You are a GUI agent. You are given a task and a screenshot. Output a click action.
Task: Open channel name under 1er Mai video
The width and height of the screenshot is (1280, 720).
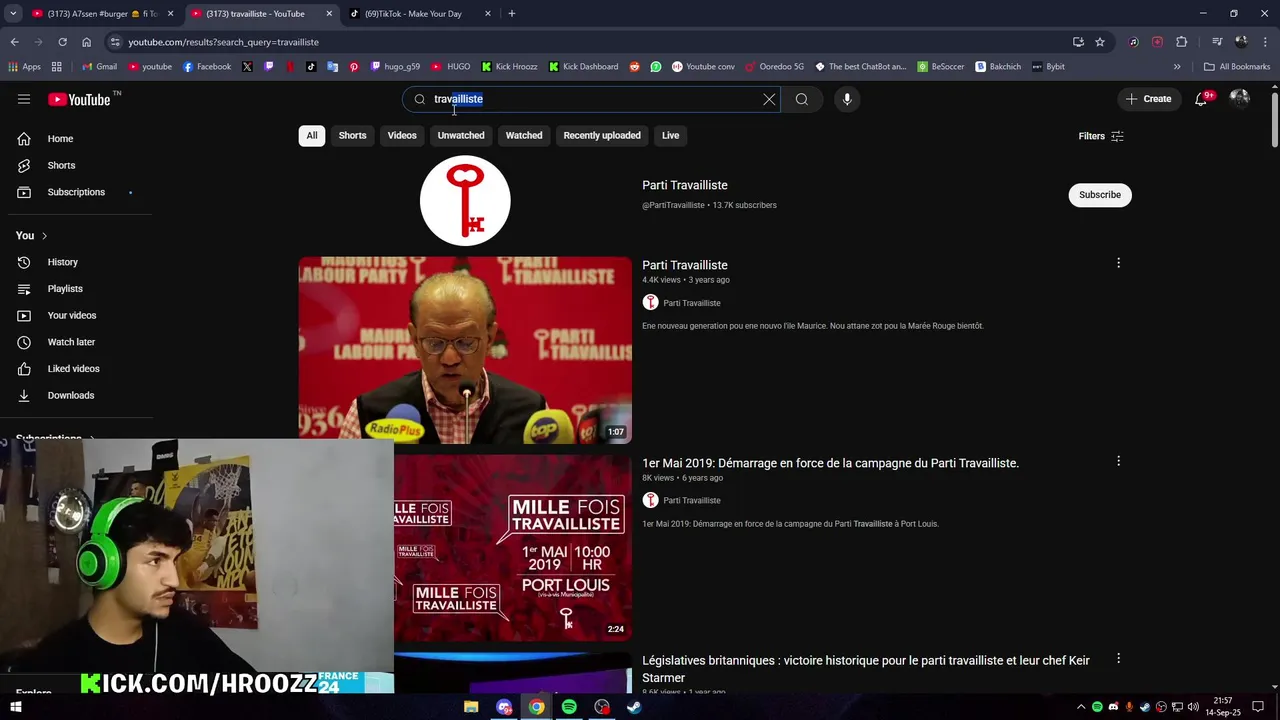point(691,500)
